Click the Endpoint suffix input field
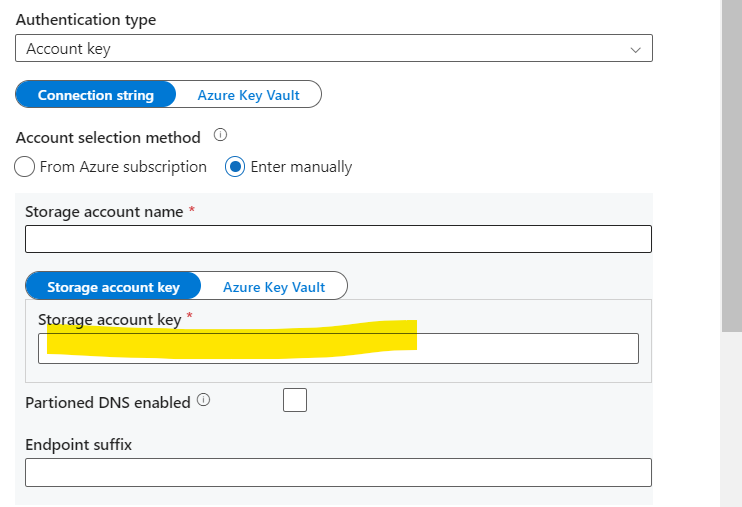This screenshot has width=742, height=507. [x=338, y=472]
